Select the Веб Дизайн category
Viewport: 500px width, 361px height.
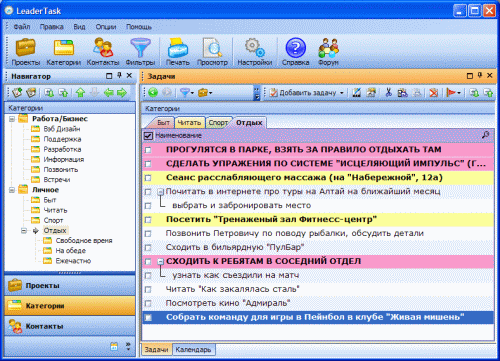tap(62, 129)
